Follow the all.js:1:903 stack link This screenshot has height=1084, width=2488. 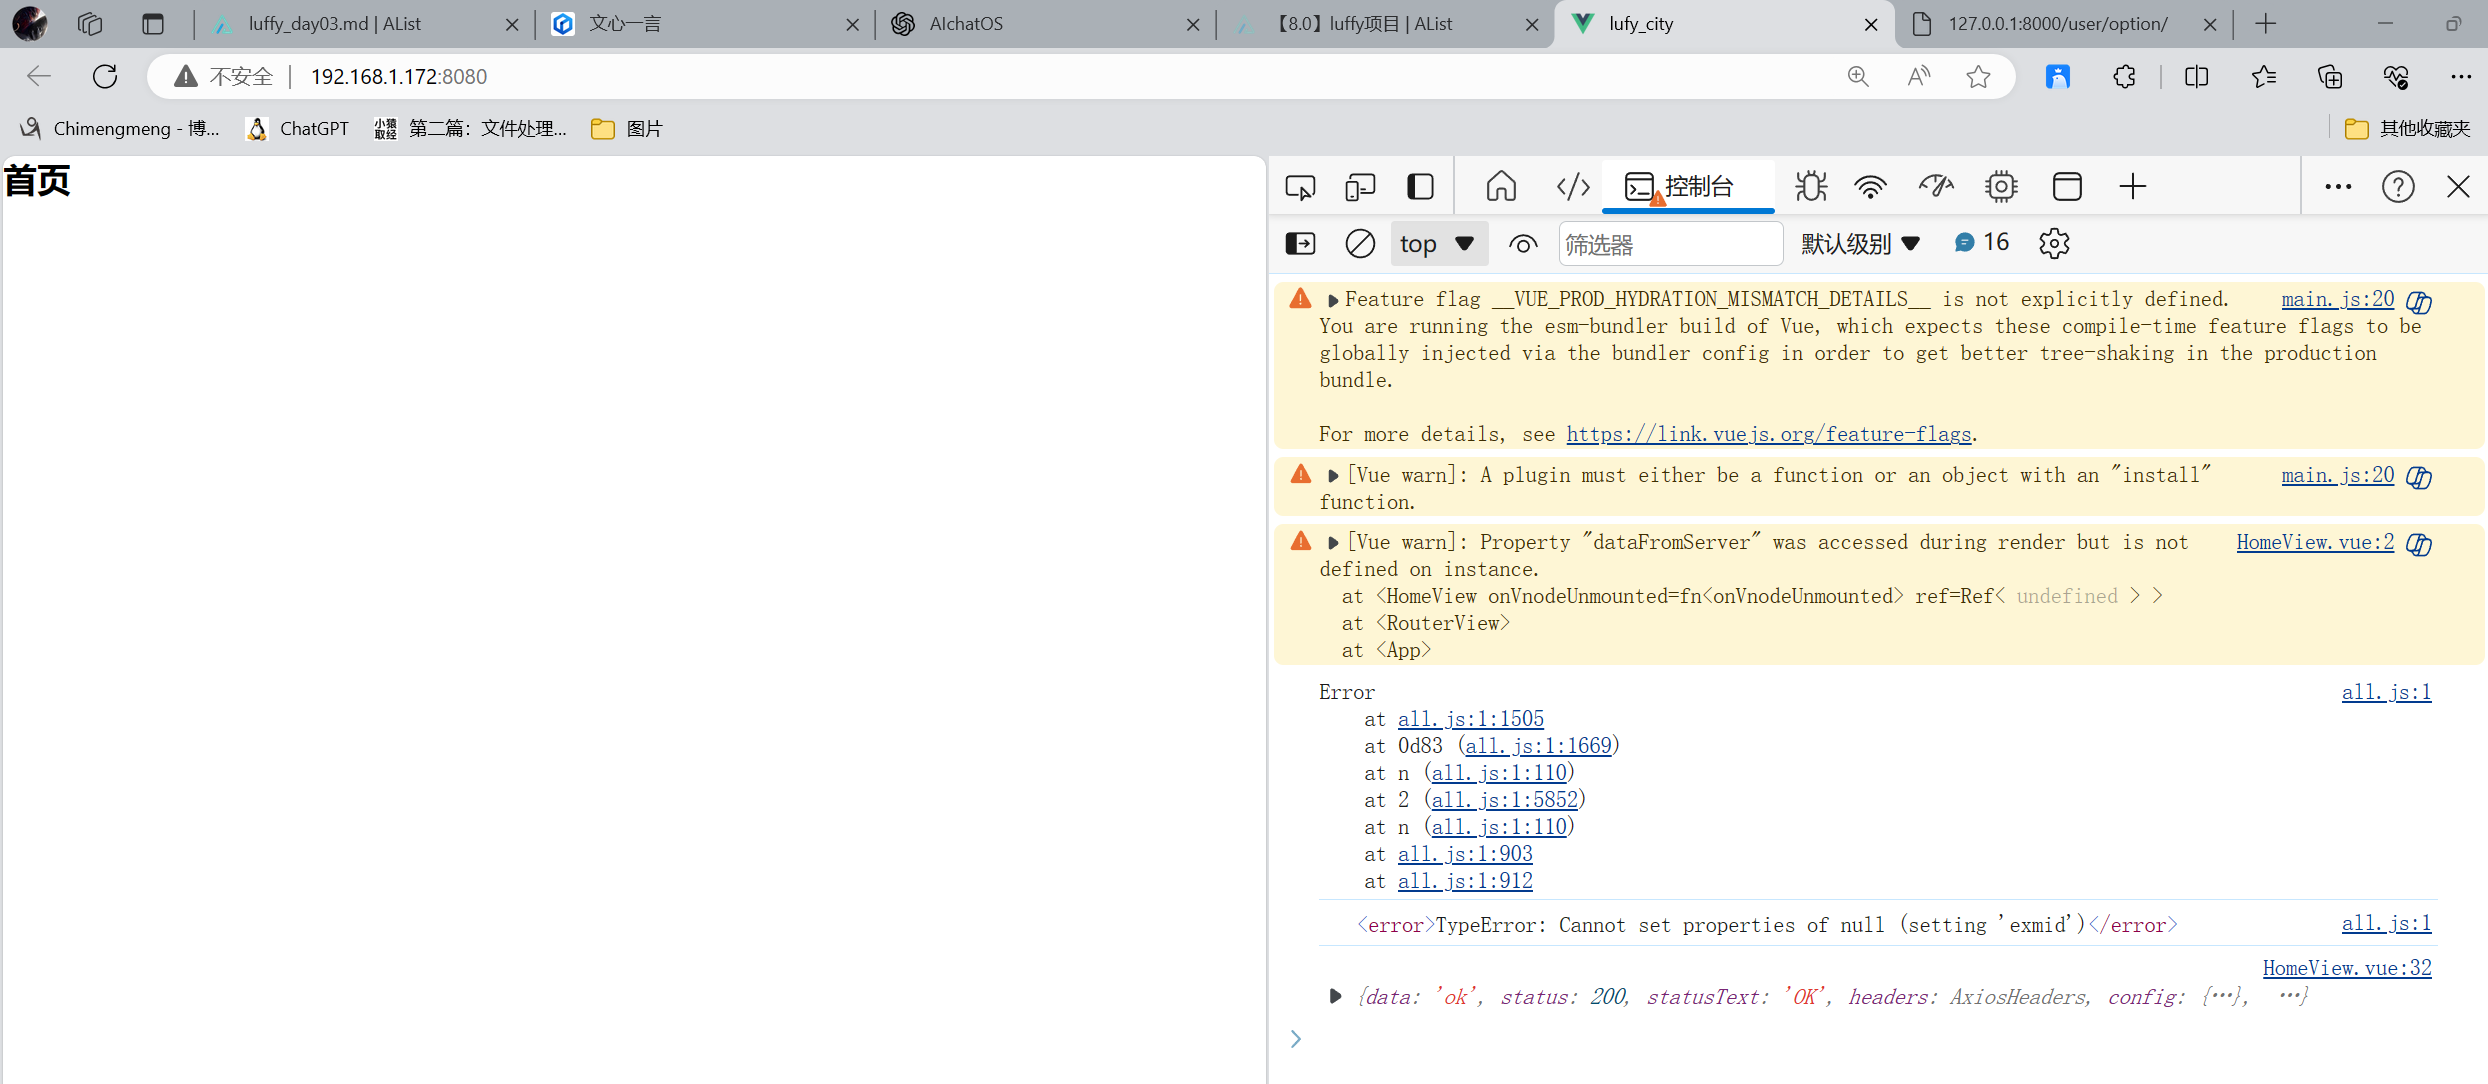(x=1465, y=854)
